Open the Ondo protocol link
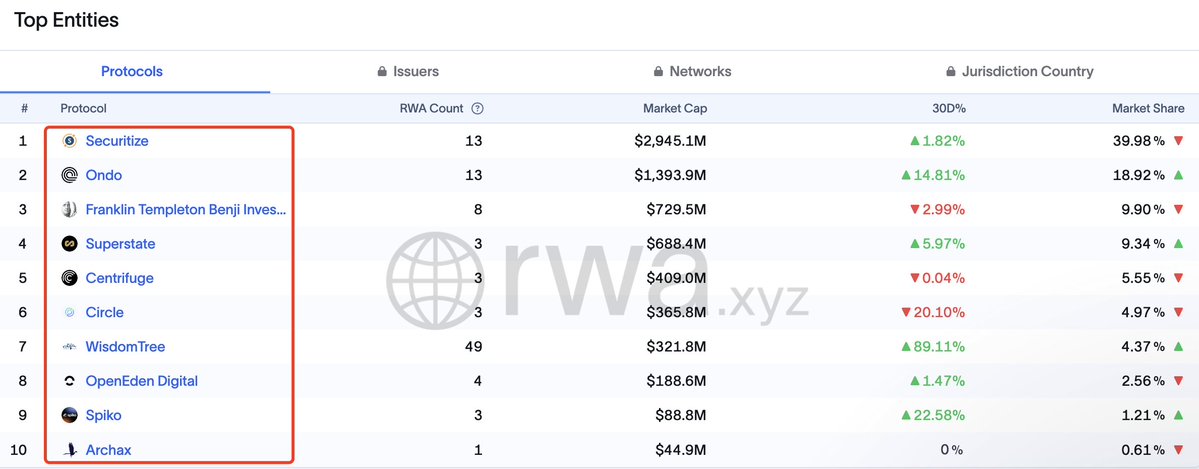This screenshot has width=1199, height=469. coord(104,175)
